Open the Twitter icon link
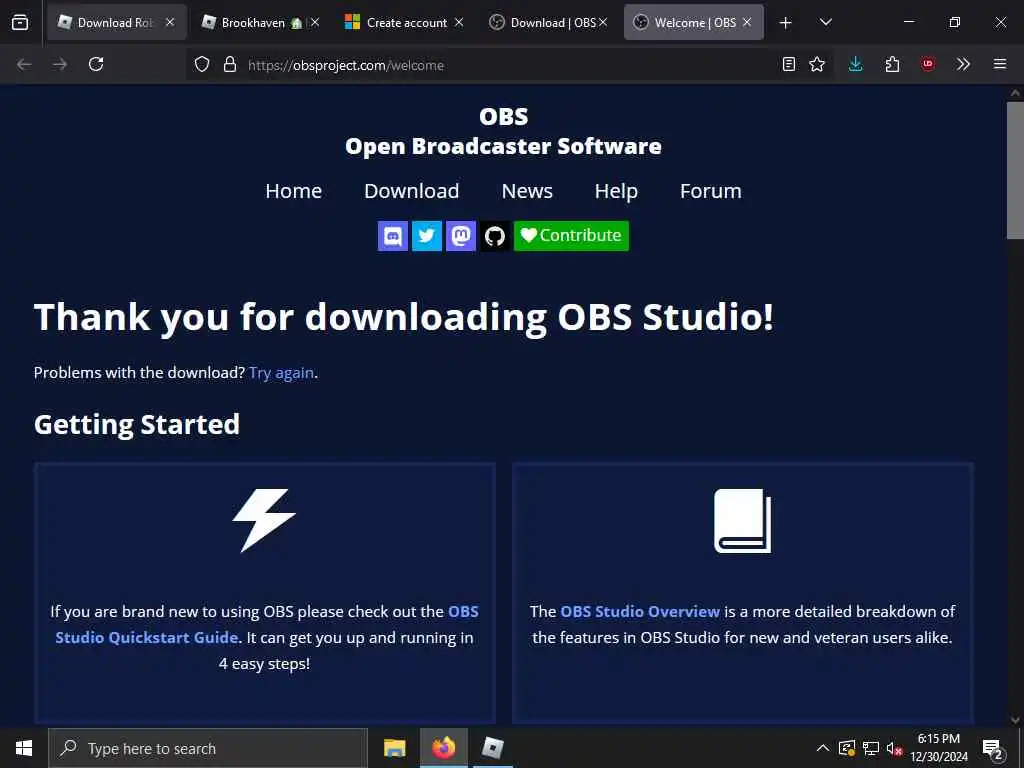Viewport: 1024px width, 768px height. click(x=426, y=236)
